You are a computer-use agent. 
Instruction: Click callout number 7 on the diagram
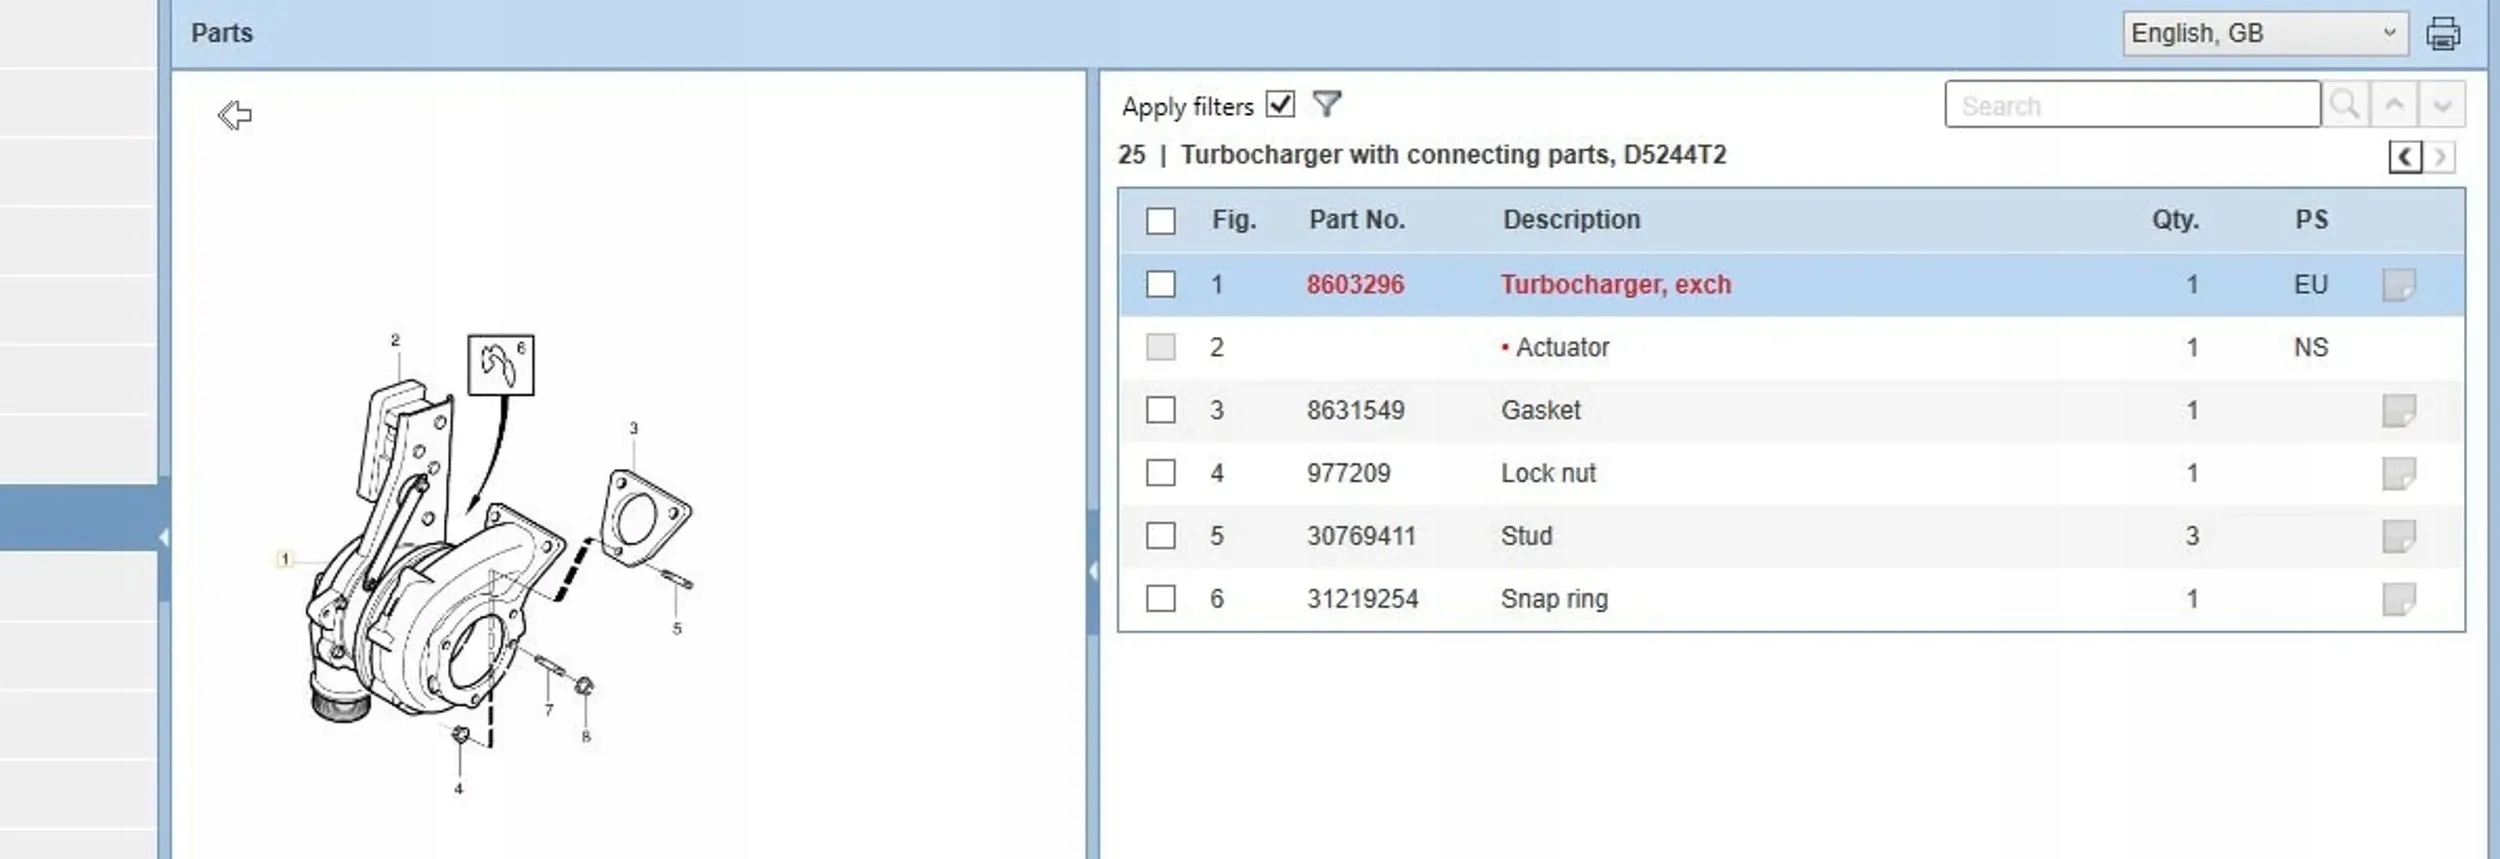coord(549,711)
